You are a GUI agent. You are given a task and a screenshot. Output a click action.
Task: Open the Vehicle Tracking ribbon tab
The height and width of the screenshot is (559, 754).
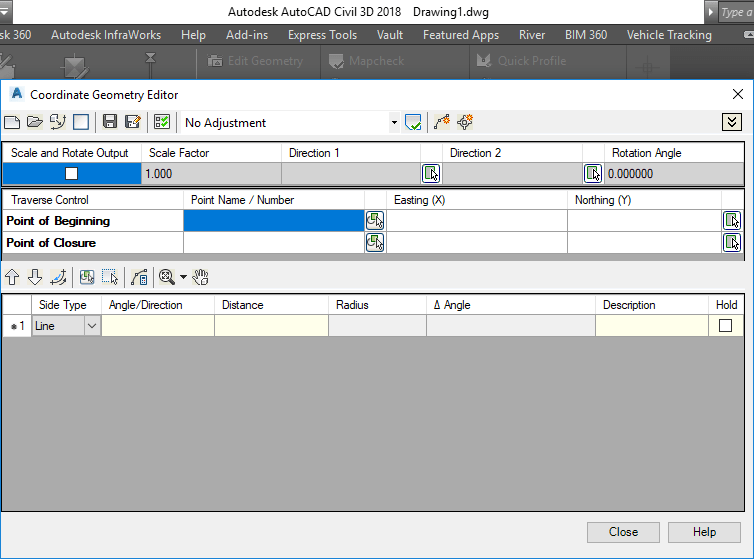tap(669, 35)
